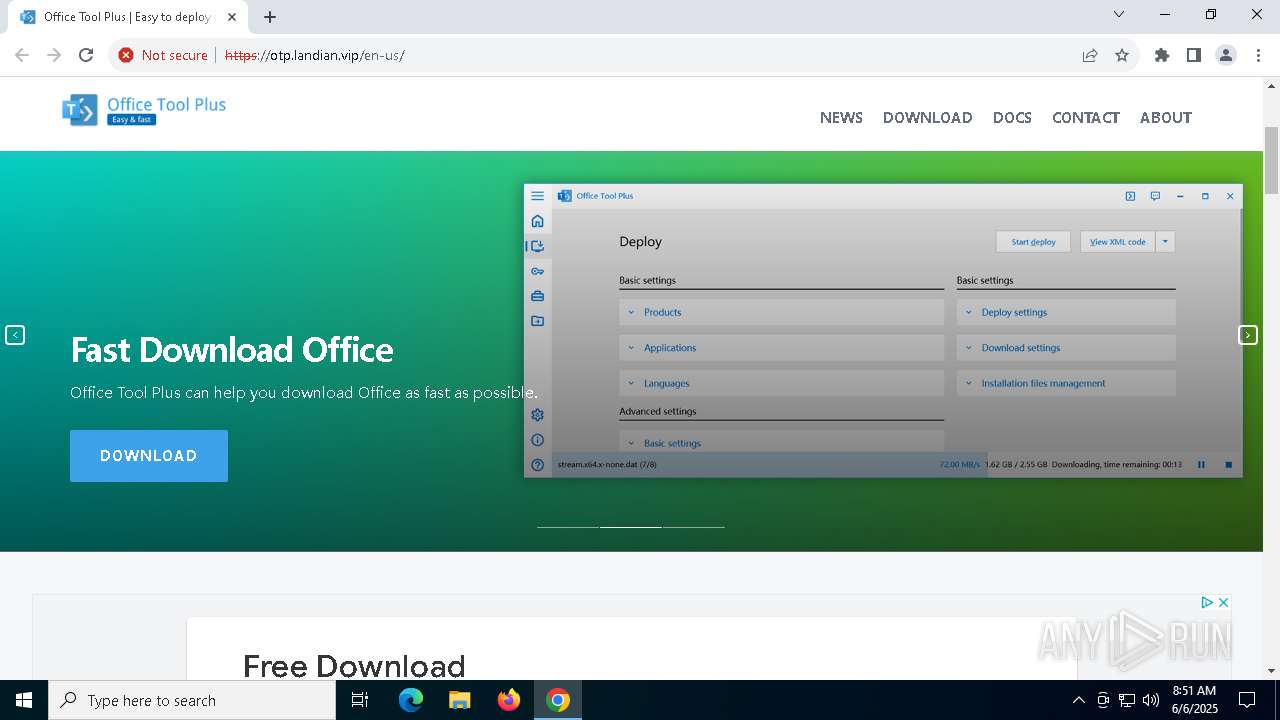Screen dimensions: 1280x720
Task: Show next carousel slide arrow
Action: (1248, 335)
